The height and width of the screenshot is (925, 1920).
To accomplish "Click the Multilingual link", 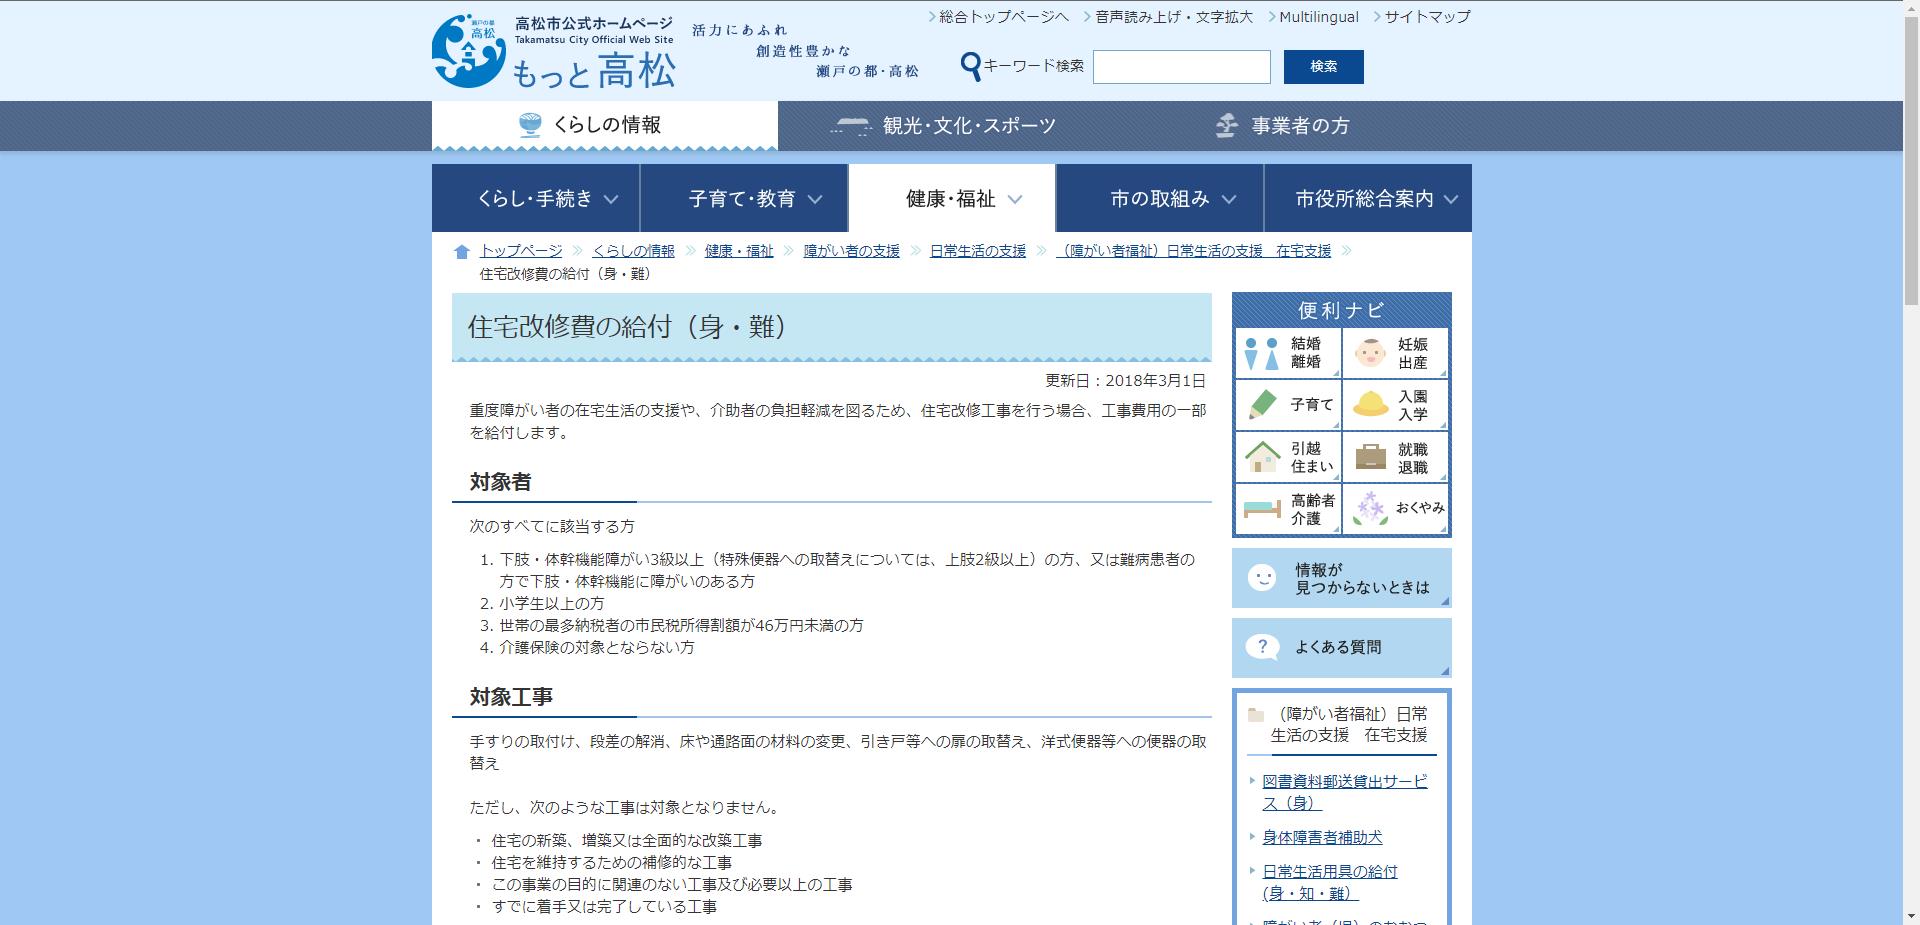I will tap(1318, 16).
